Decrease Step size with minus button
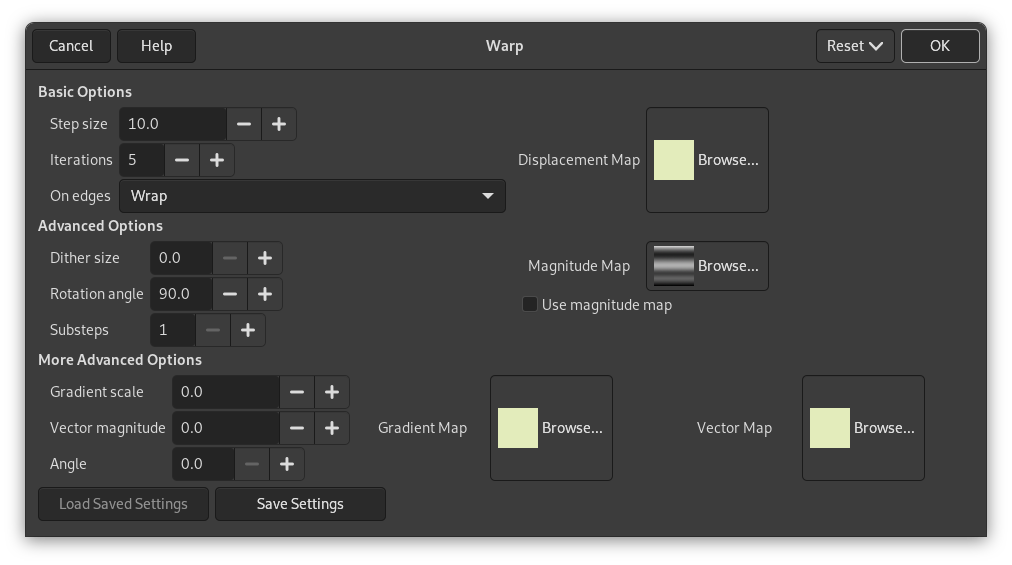Viewport: 1012px width, 565px height. [244, 124]
